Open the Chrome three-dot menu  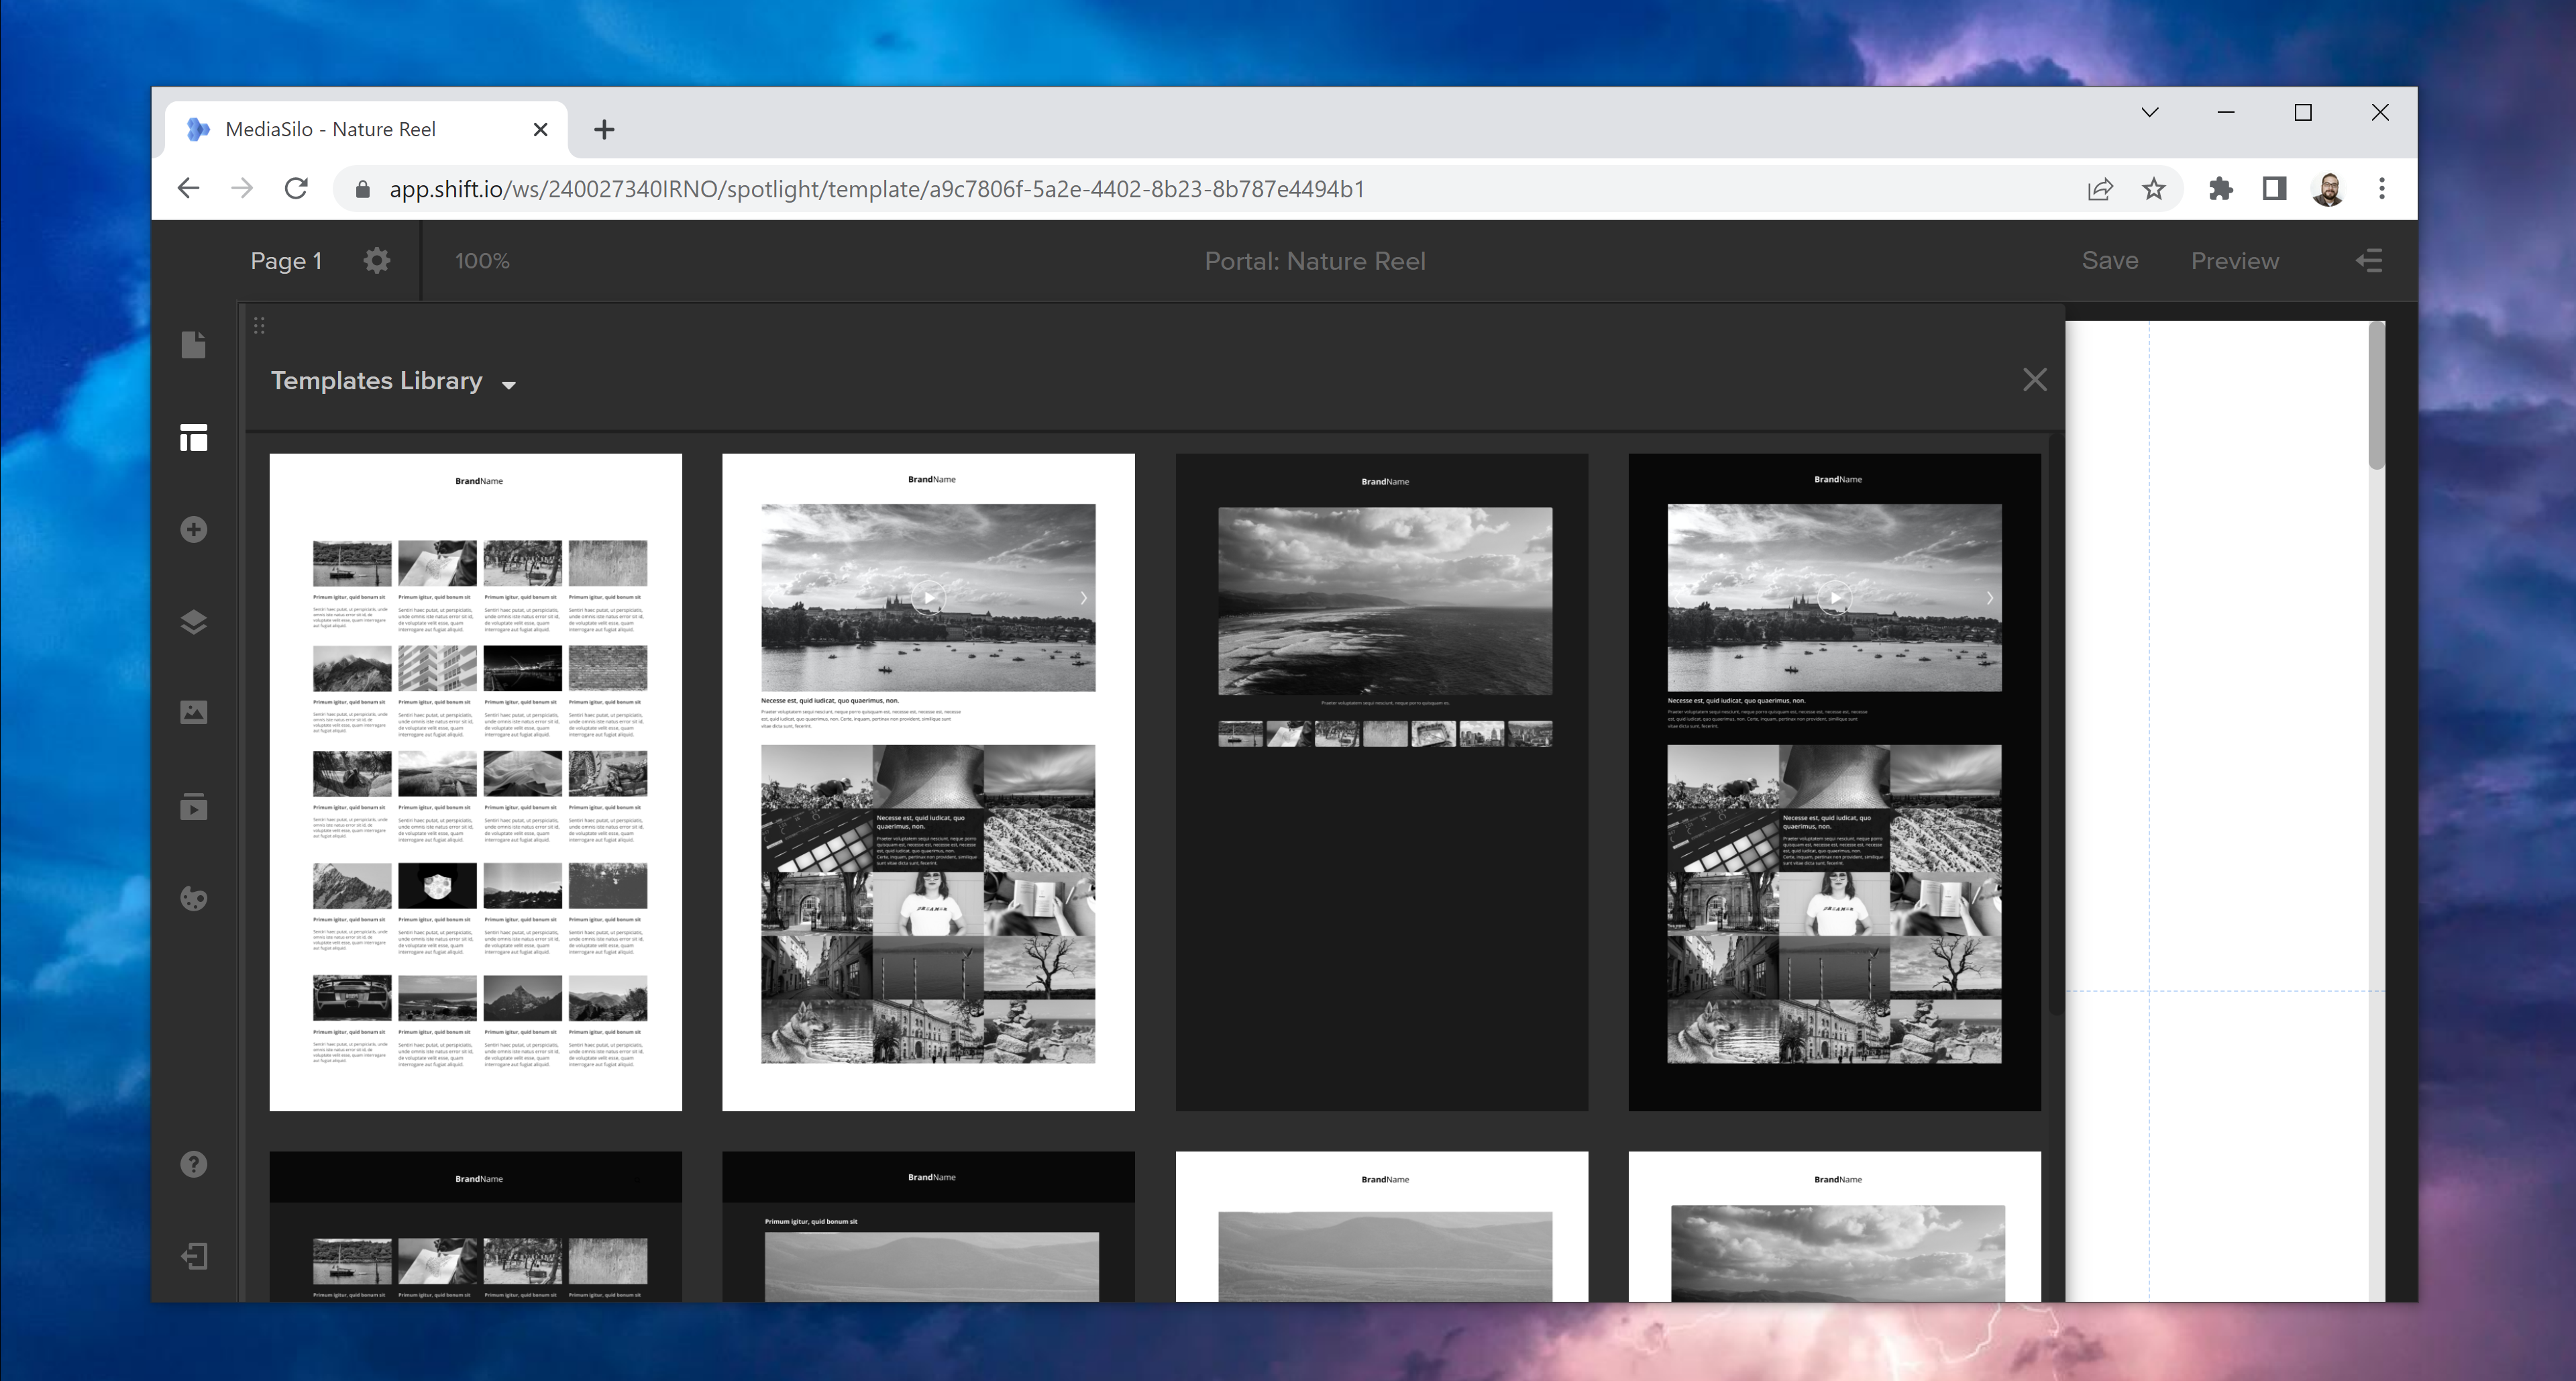2382,189
